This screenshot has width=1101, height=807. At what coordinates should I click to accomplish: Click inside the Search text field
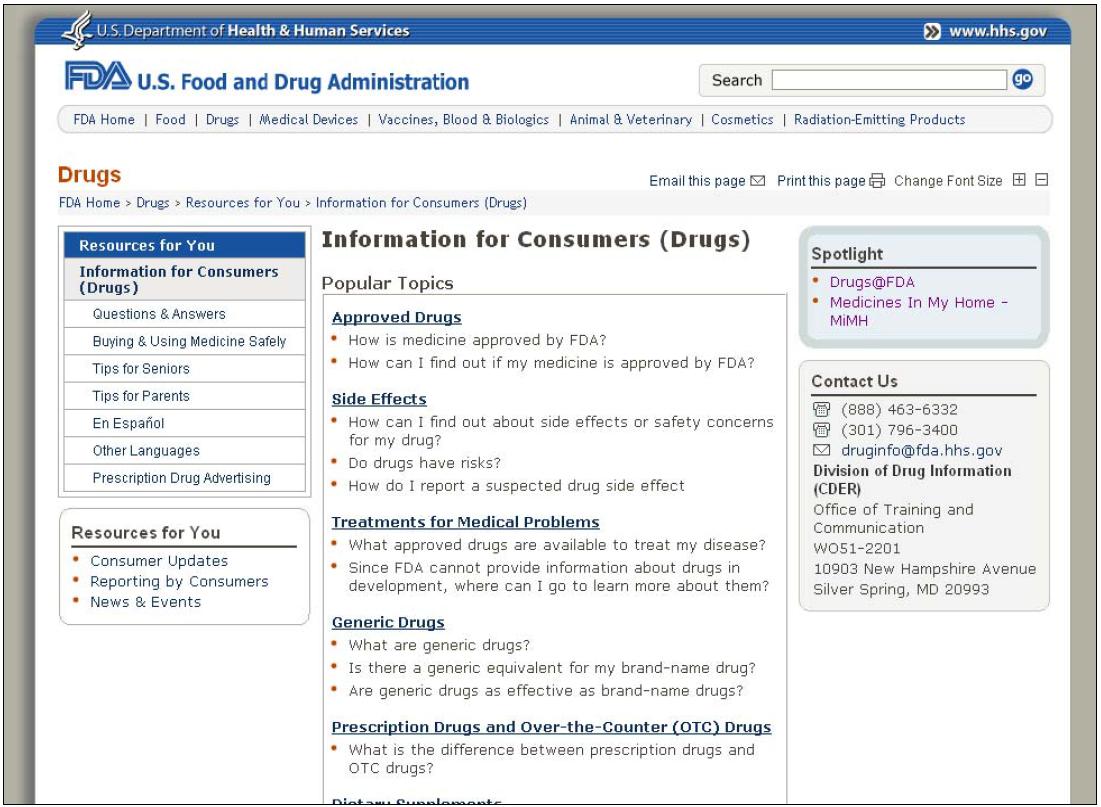(x=889, y=80)
